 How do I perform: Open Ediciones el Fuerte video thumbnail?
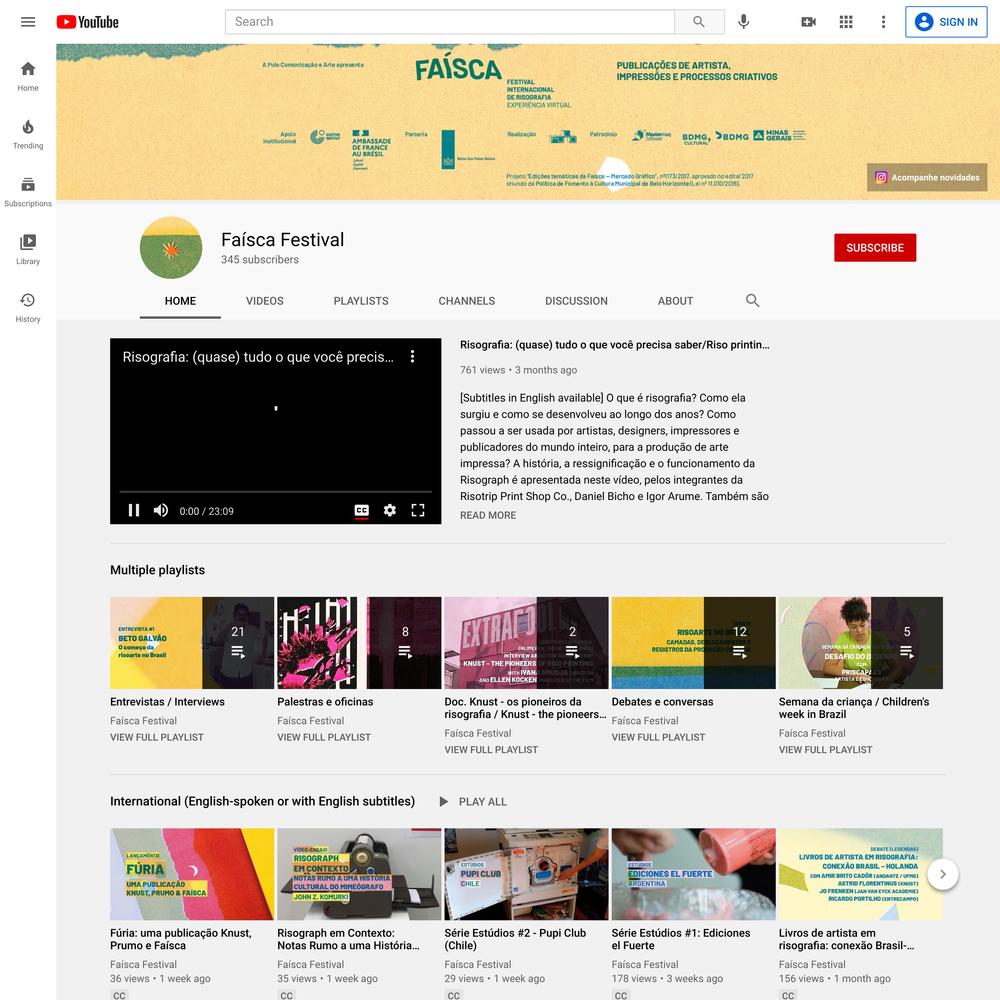(694, 874)
